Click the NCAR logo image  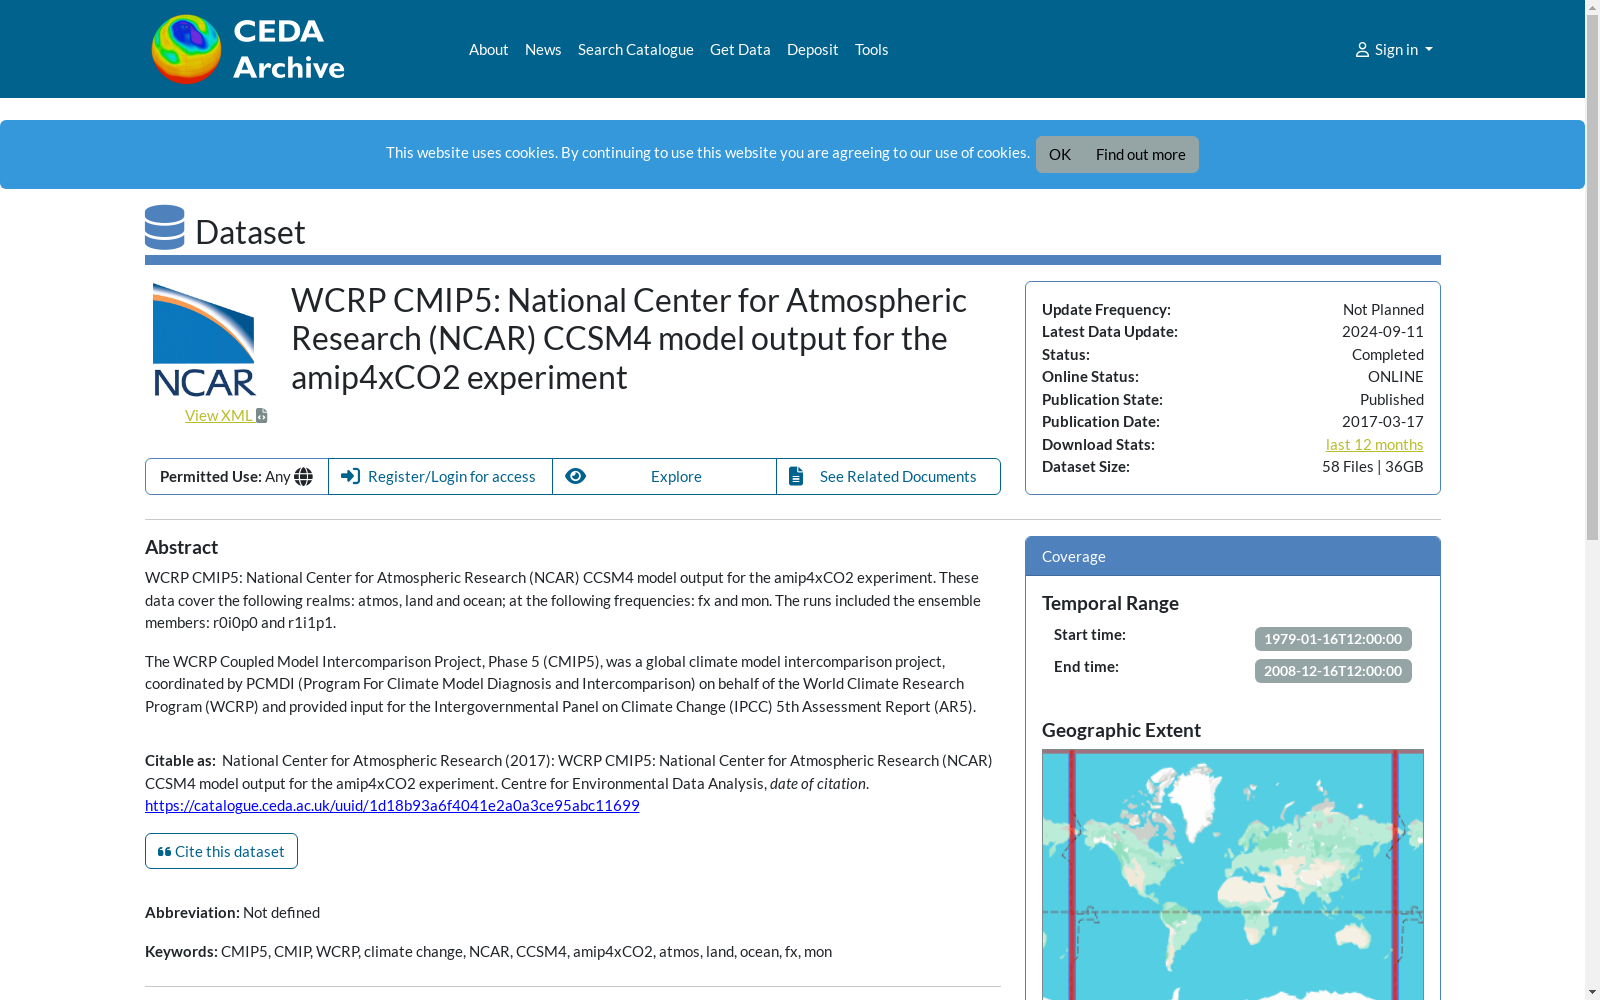tap(204, 340)
